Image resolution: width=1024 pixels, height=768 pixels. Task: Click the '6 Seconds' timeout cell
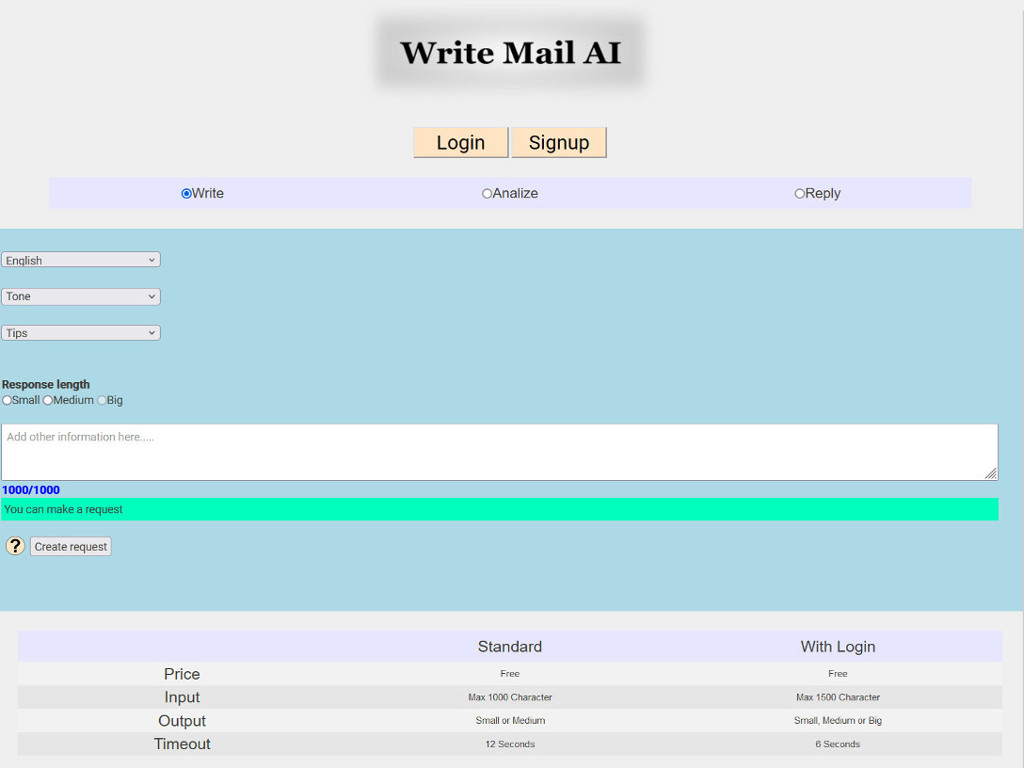[838, 744]
